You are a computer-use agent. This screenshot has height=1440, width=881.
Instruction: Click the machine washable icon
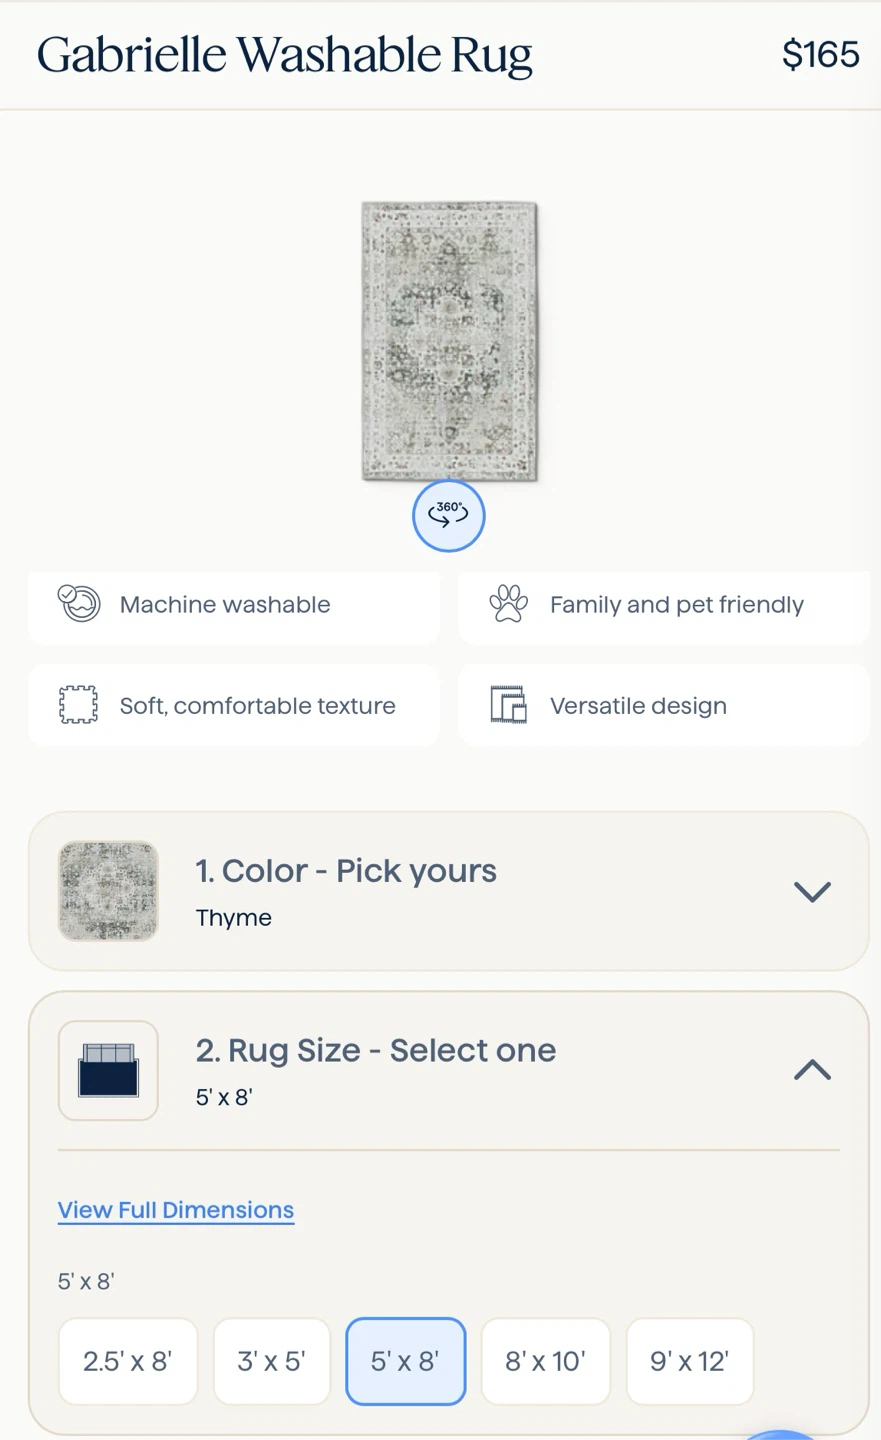click(79, 604)
